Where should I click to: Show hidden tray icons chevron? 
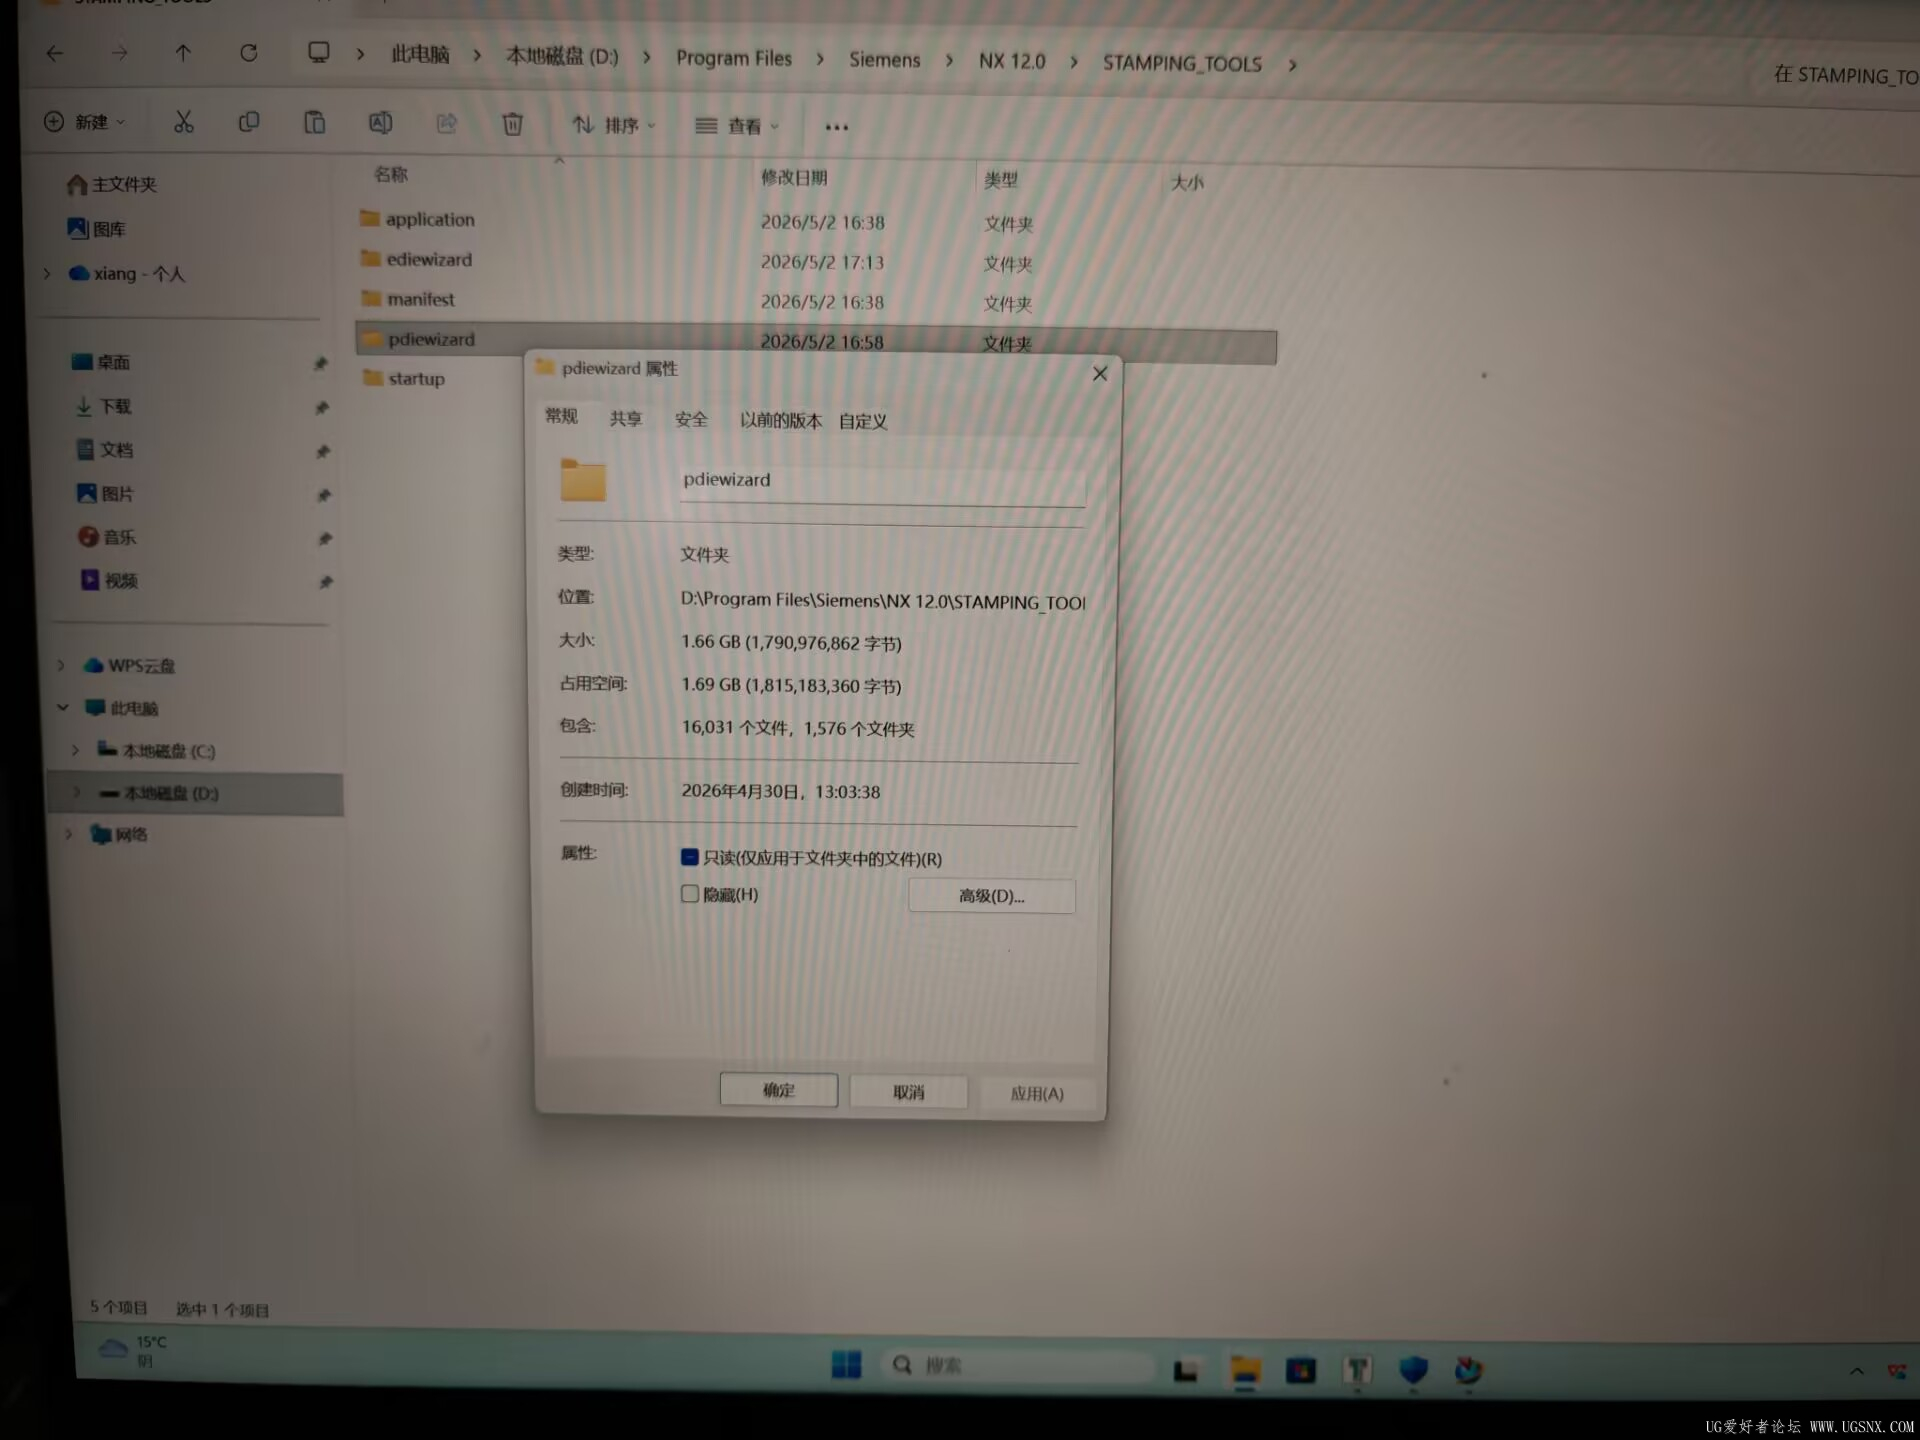[x=1856, y=1371]
